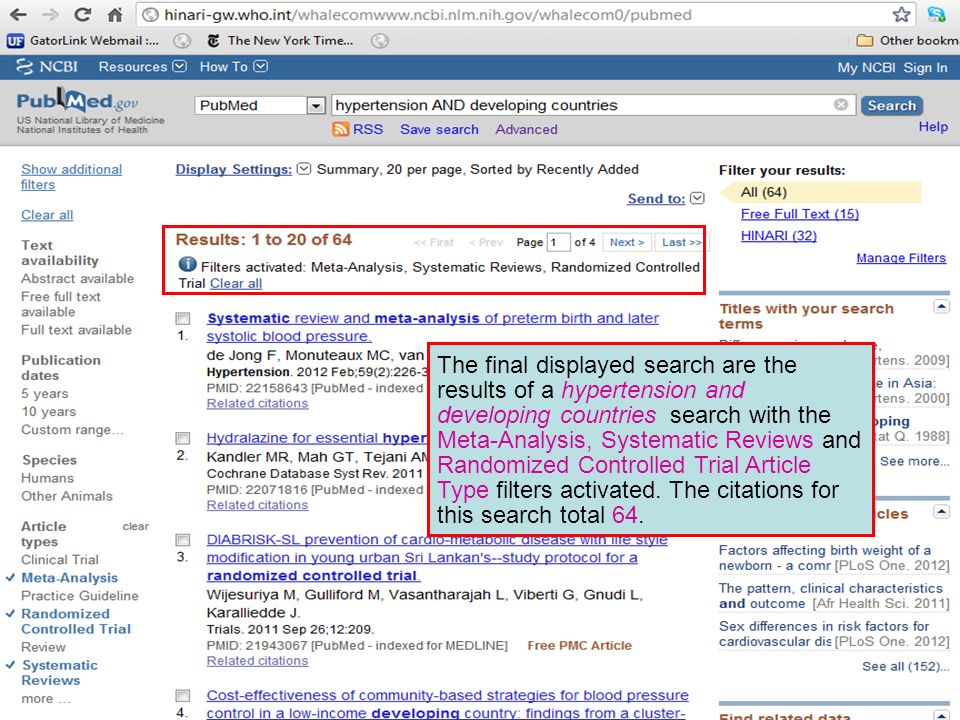Click See more under Titles with search terms

(x=914, y=461)
